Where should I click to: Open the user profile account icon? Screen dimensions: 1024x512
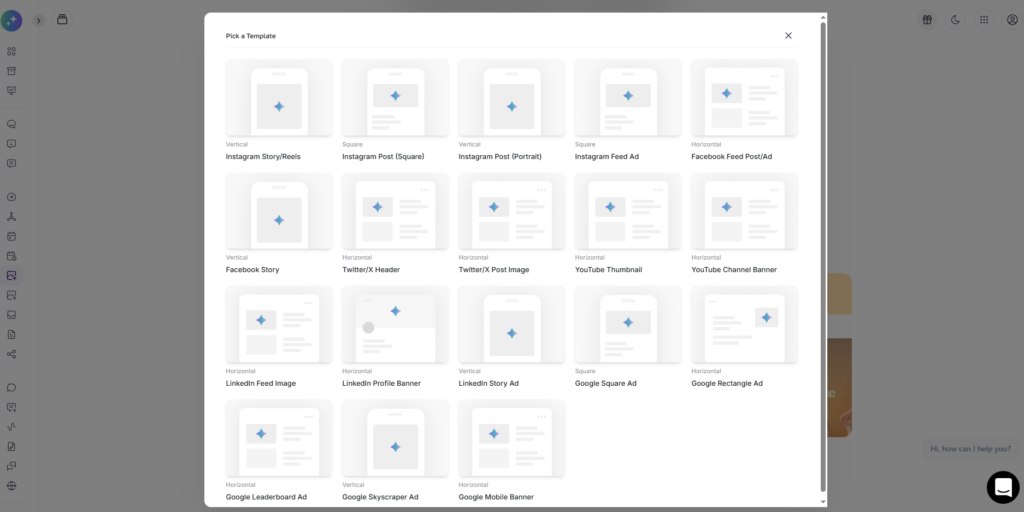point(1012,20)
